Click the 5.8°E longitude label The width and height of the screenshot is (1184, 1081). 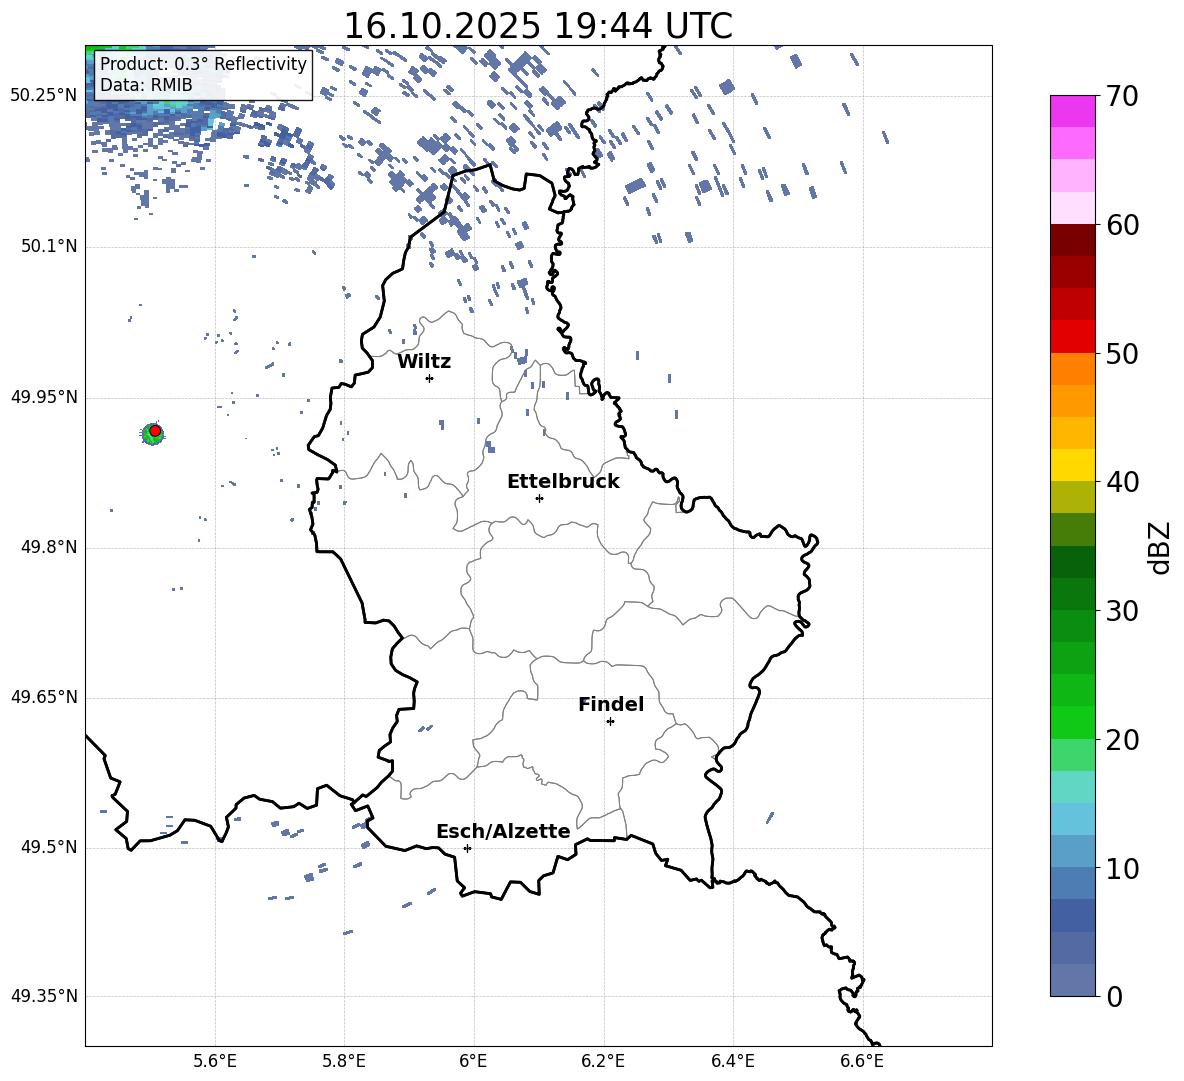click(x=344, y=1061)
